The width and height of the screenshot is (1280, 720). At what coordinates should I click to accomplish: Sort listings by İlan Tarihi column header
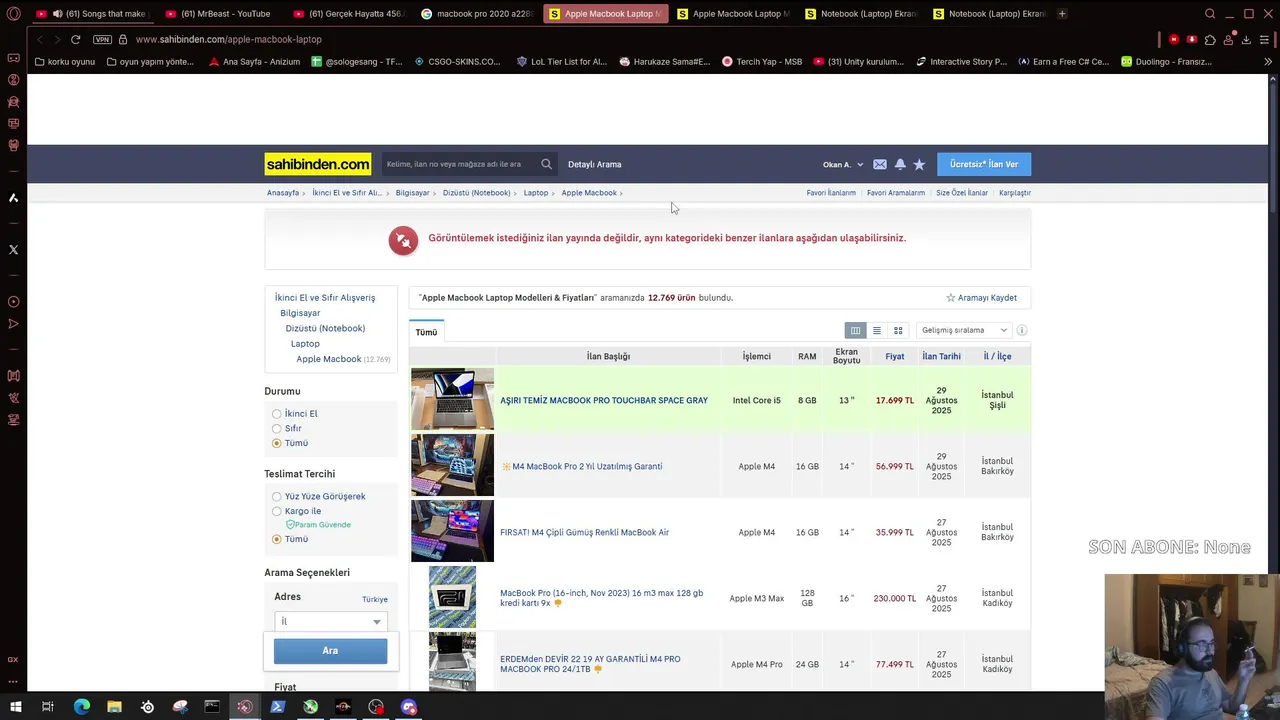[x=941, y=356]
